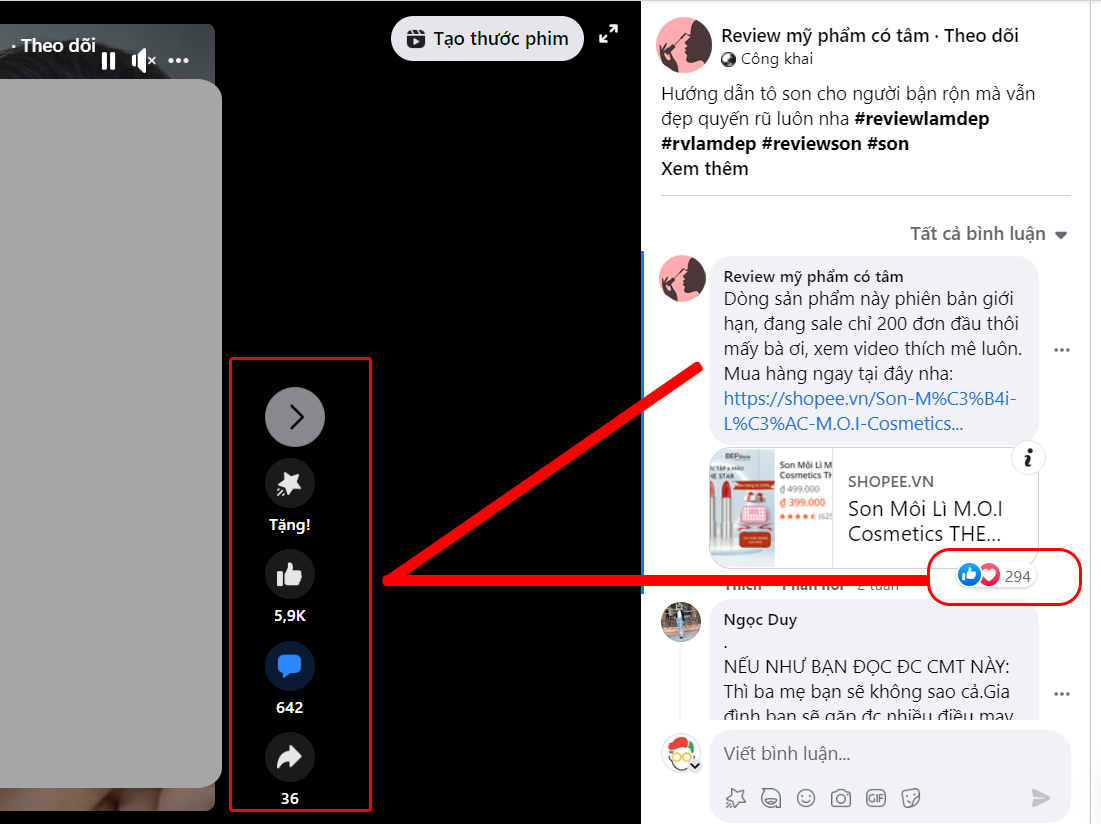
Task: Open the shopee.vn product link
Action: (870, 411)
